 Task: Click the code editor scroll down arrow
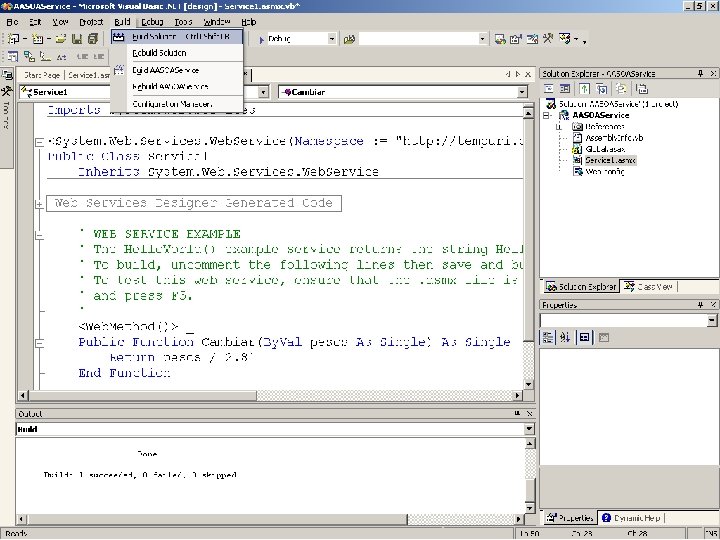pos(528,384)
